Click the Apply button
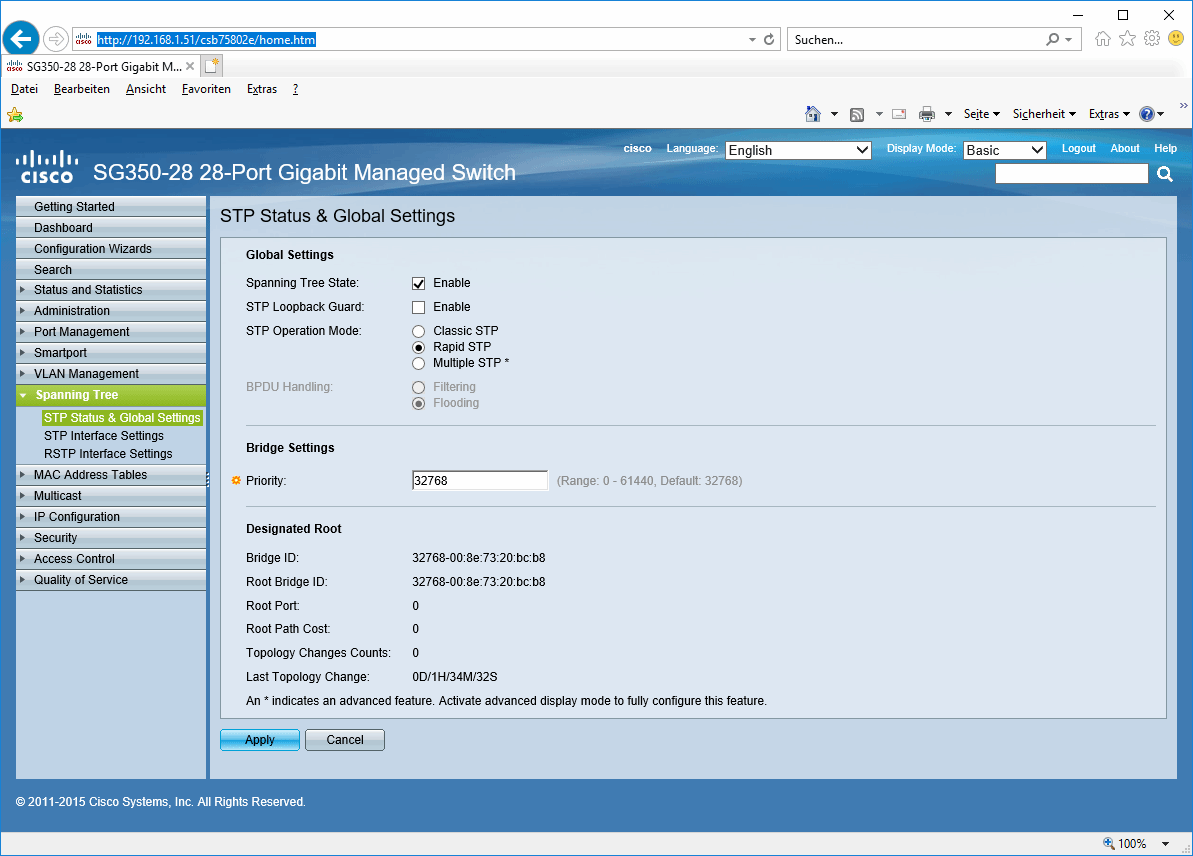The height and width of the screenshot is (856, 1193). click(x=259, y=739)
